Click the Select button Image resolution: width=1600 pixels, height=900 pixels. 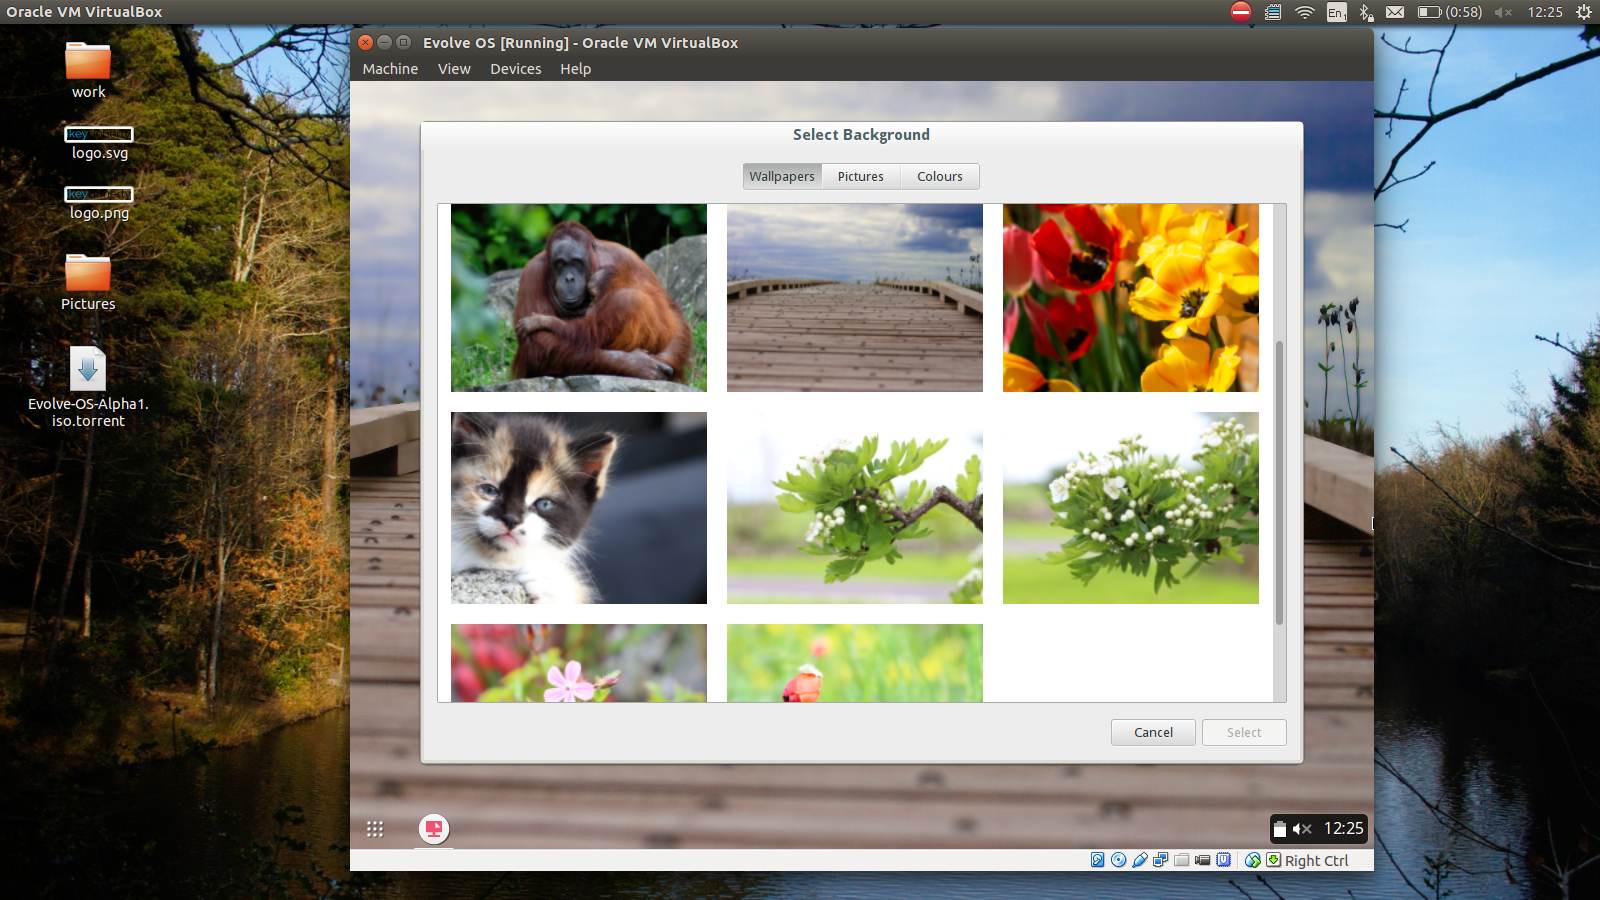(x=1244, y=732)
